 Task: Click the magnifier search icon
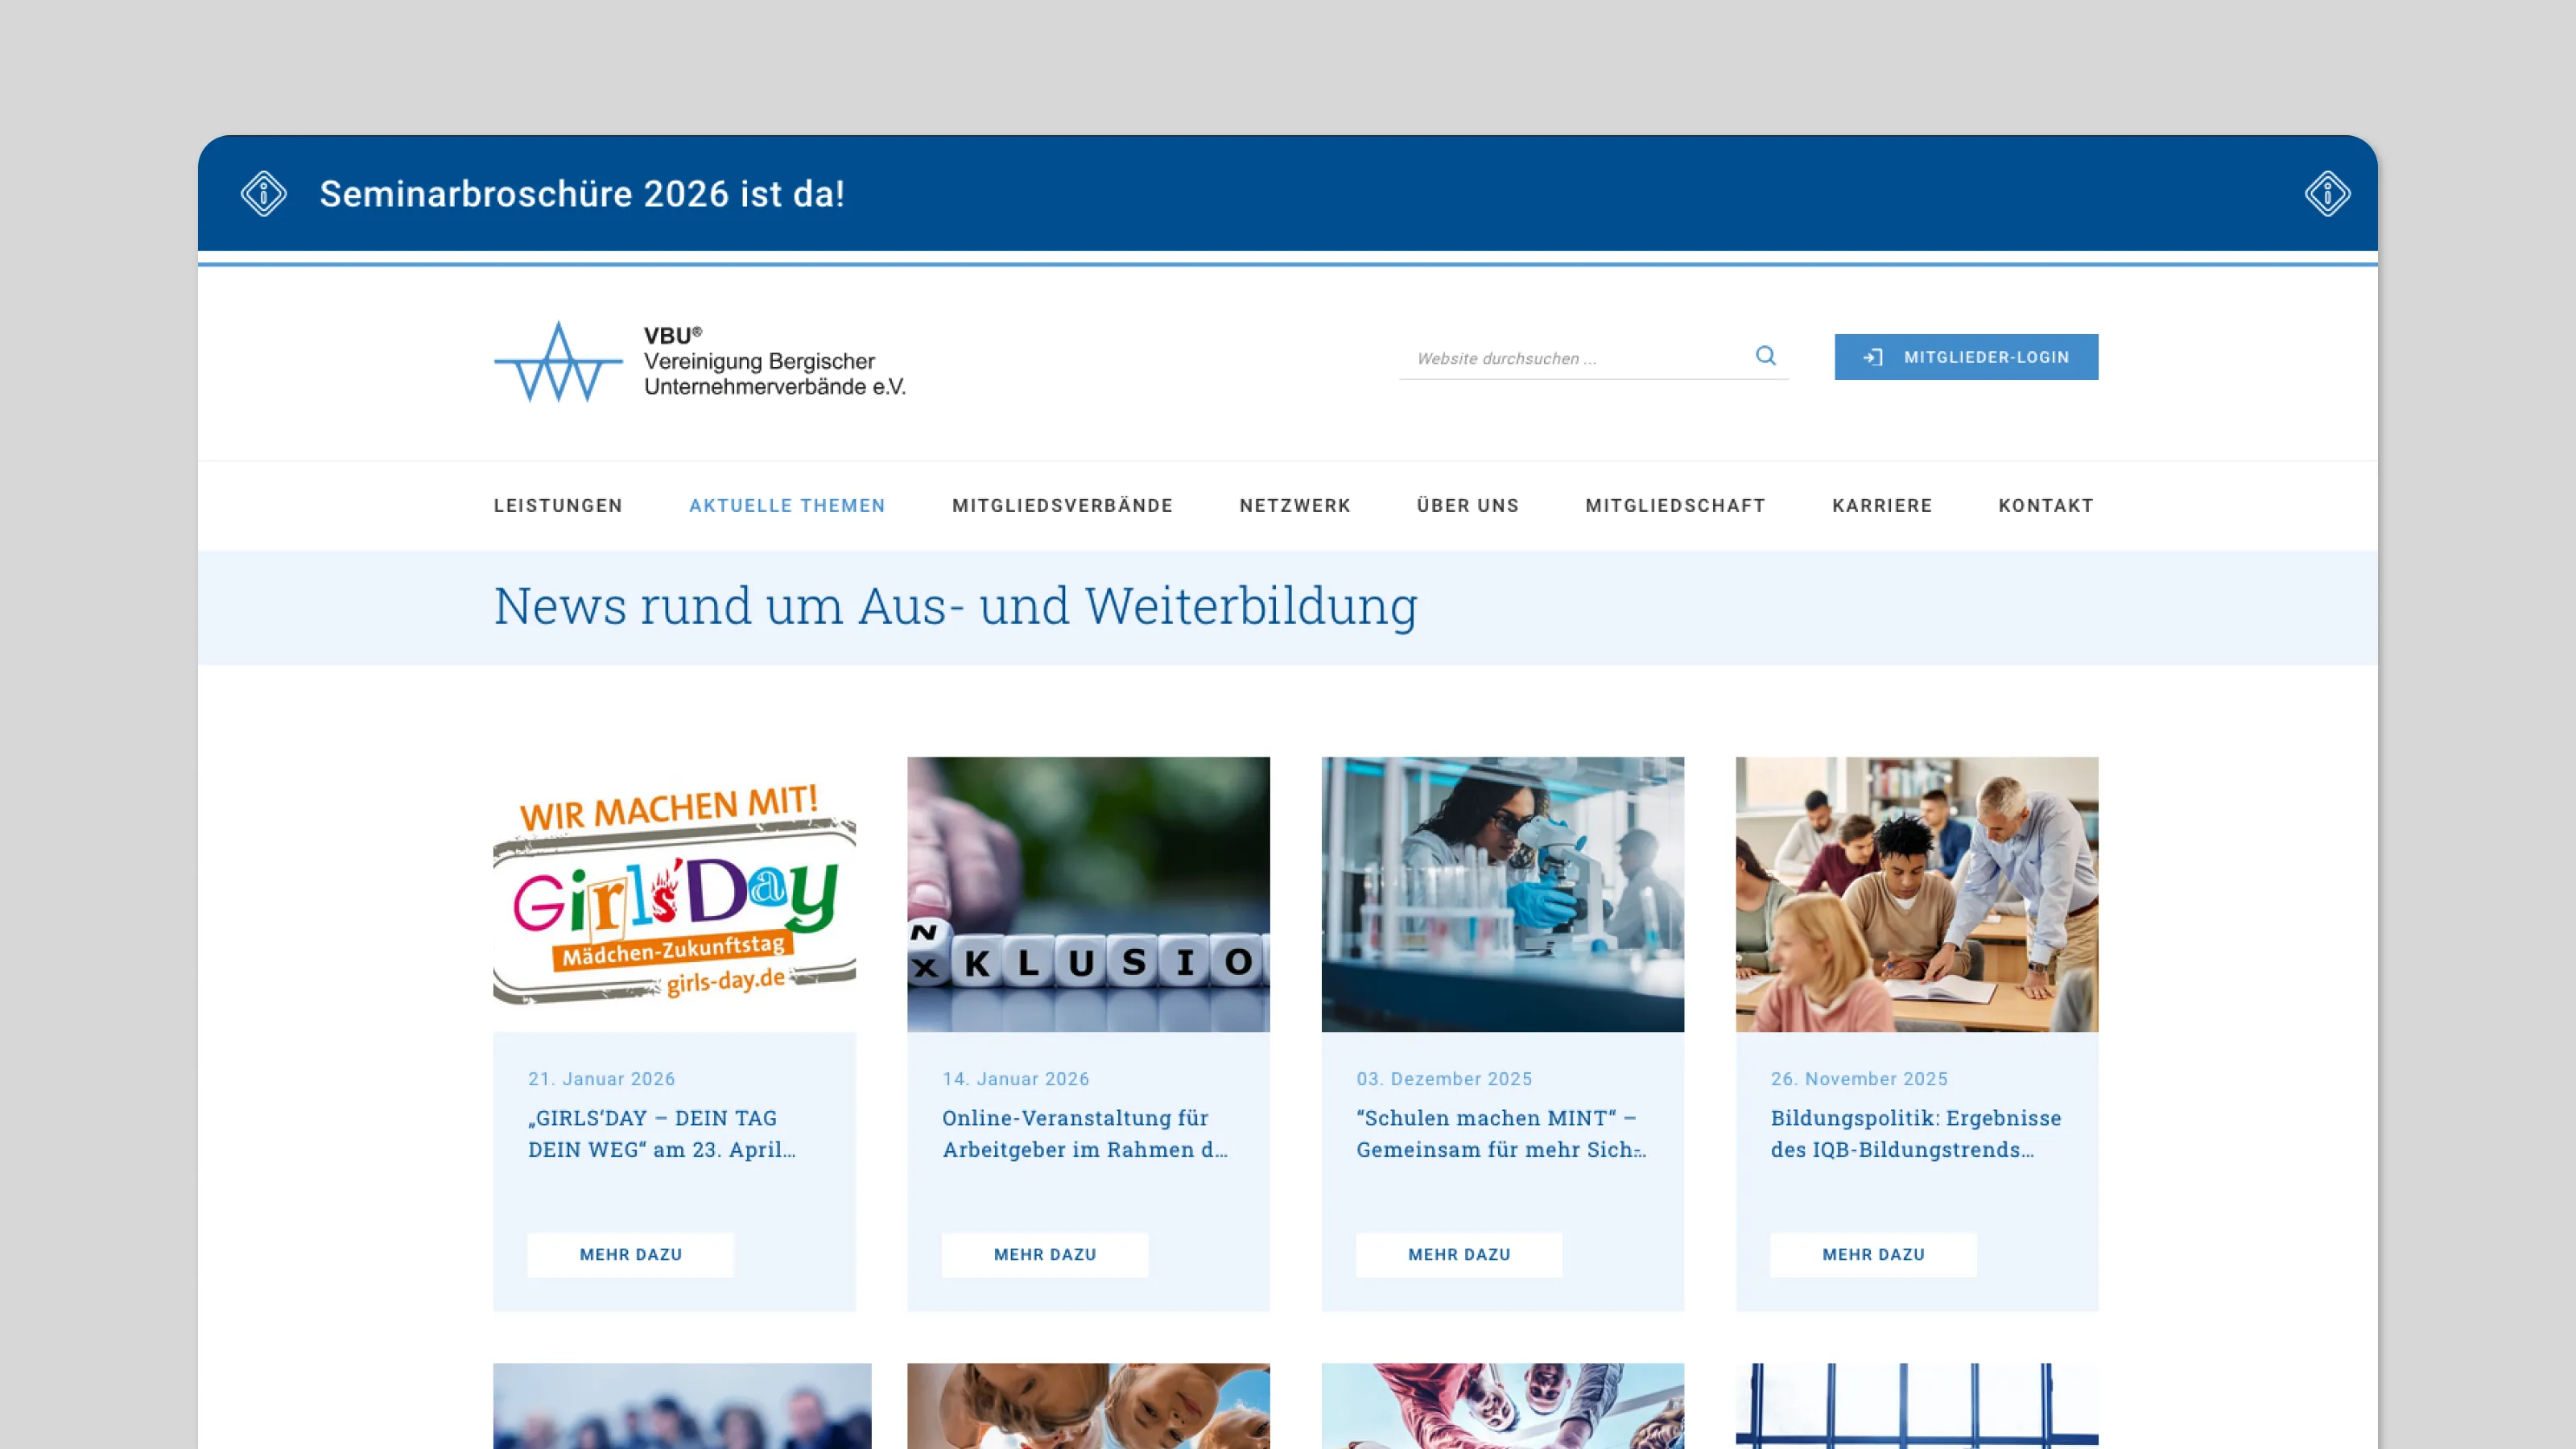(1765, 356)
